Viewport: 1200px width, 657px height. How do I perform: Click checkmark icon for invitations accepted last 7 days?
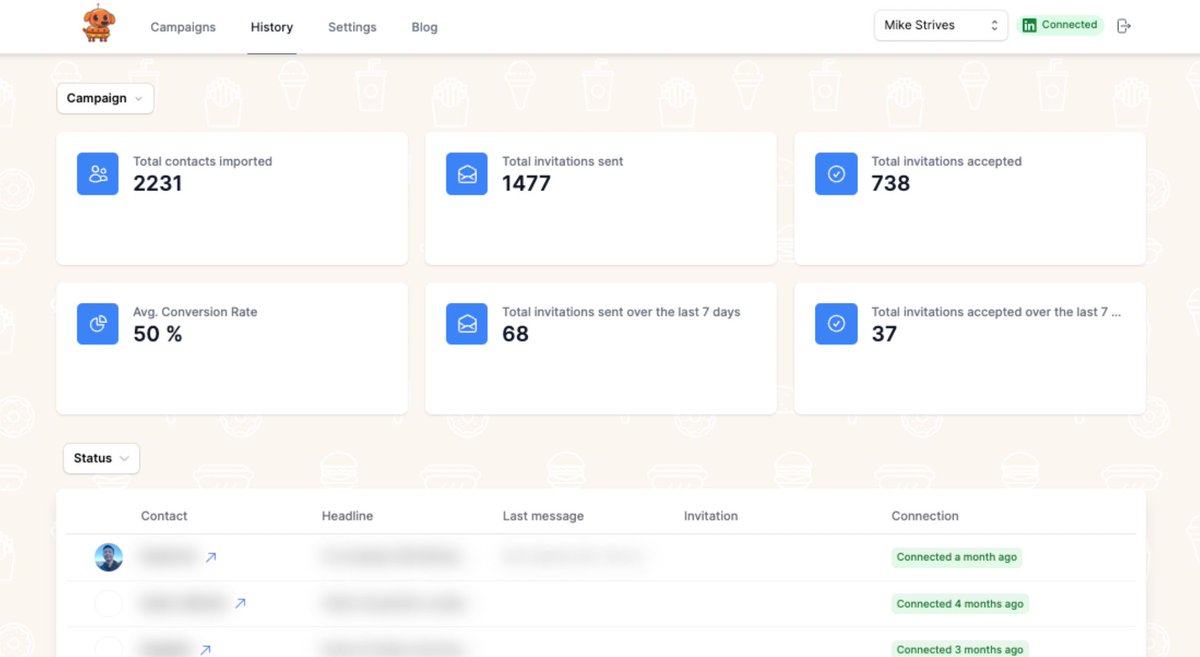coord(836,324)
